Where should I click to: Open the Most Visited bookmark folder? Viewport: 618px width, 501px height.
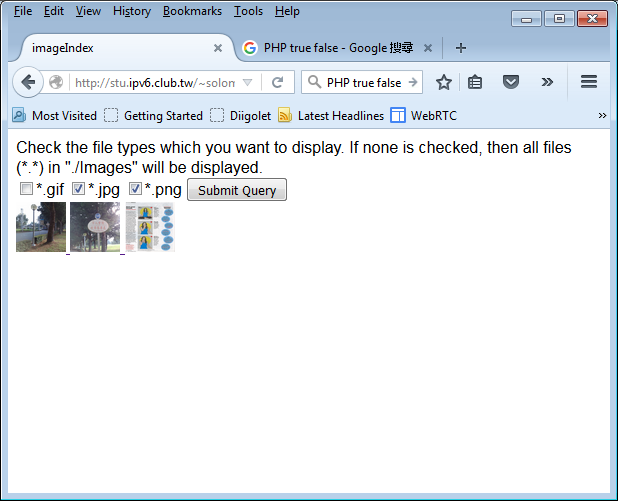(55, 116)
